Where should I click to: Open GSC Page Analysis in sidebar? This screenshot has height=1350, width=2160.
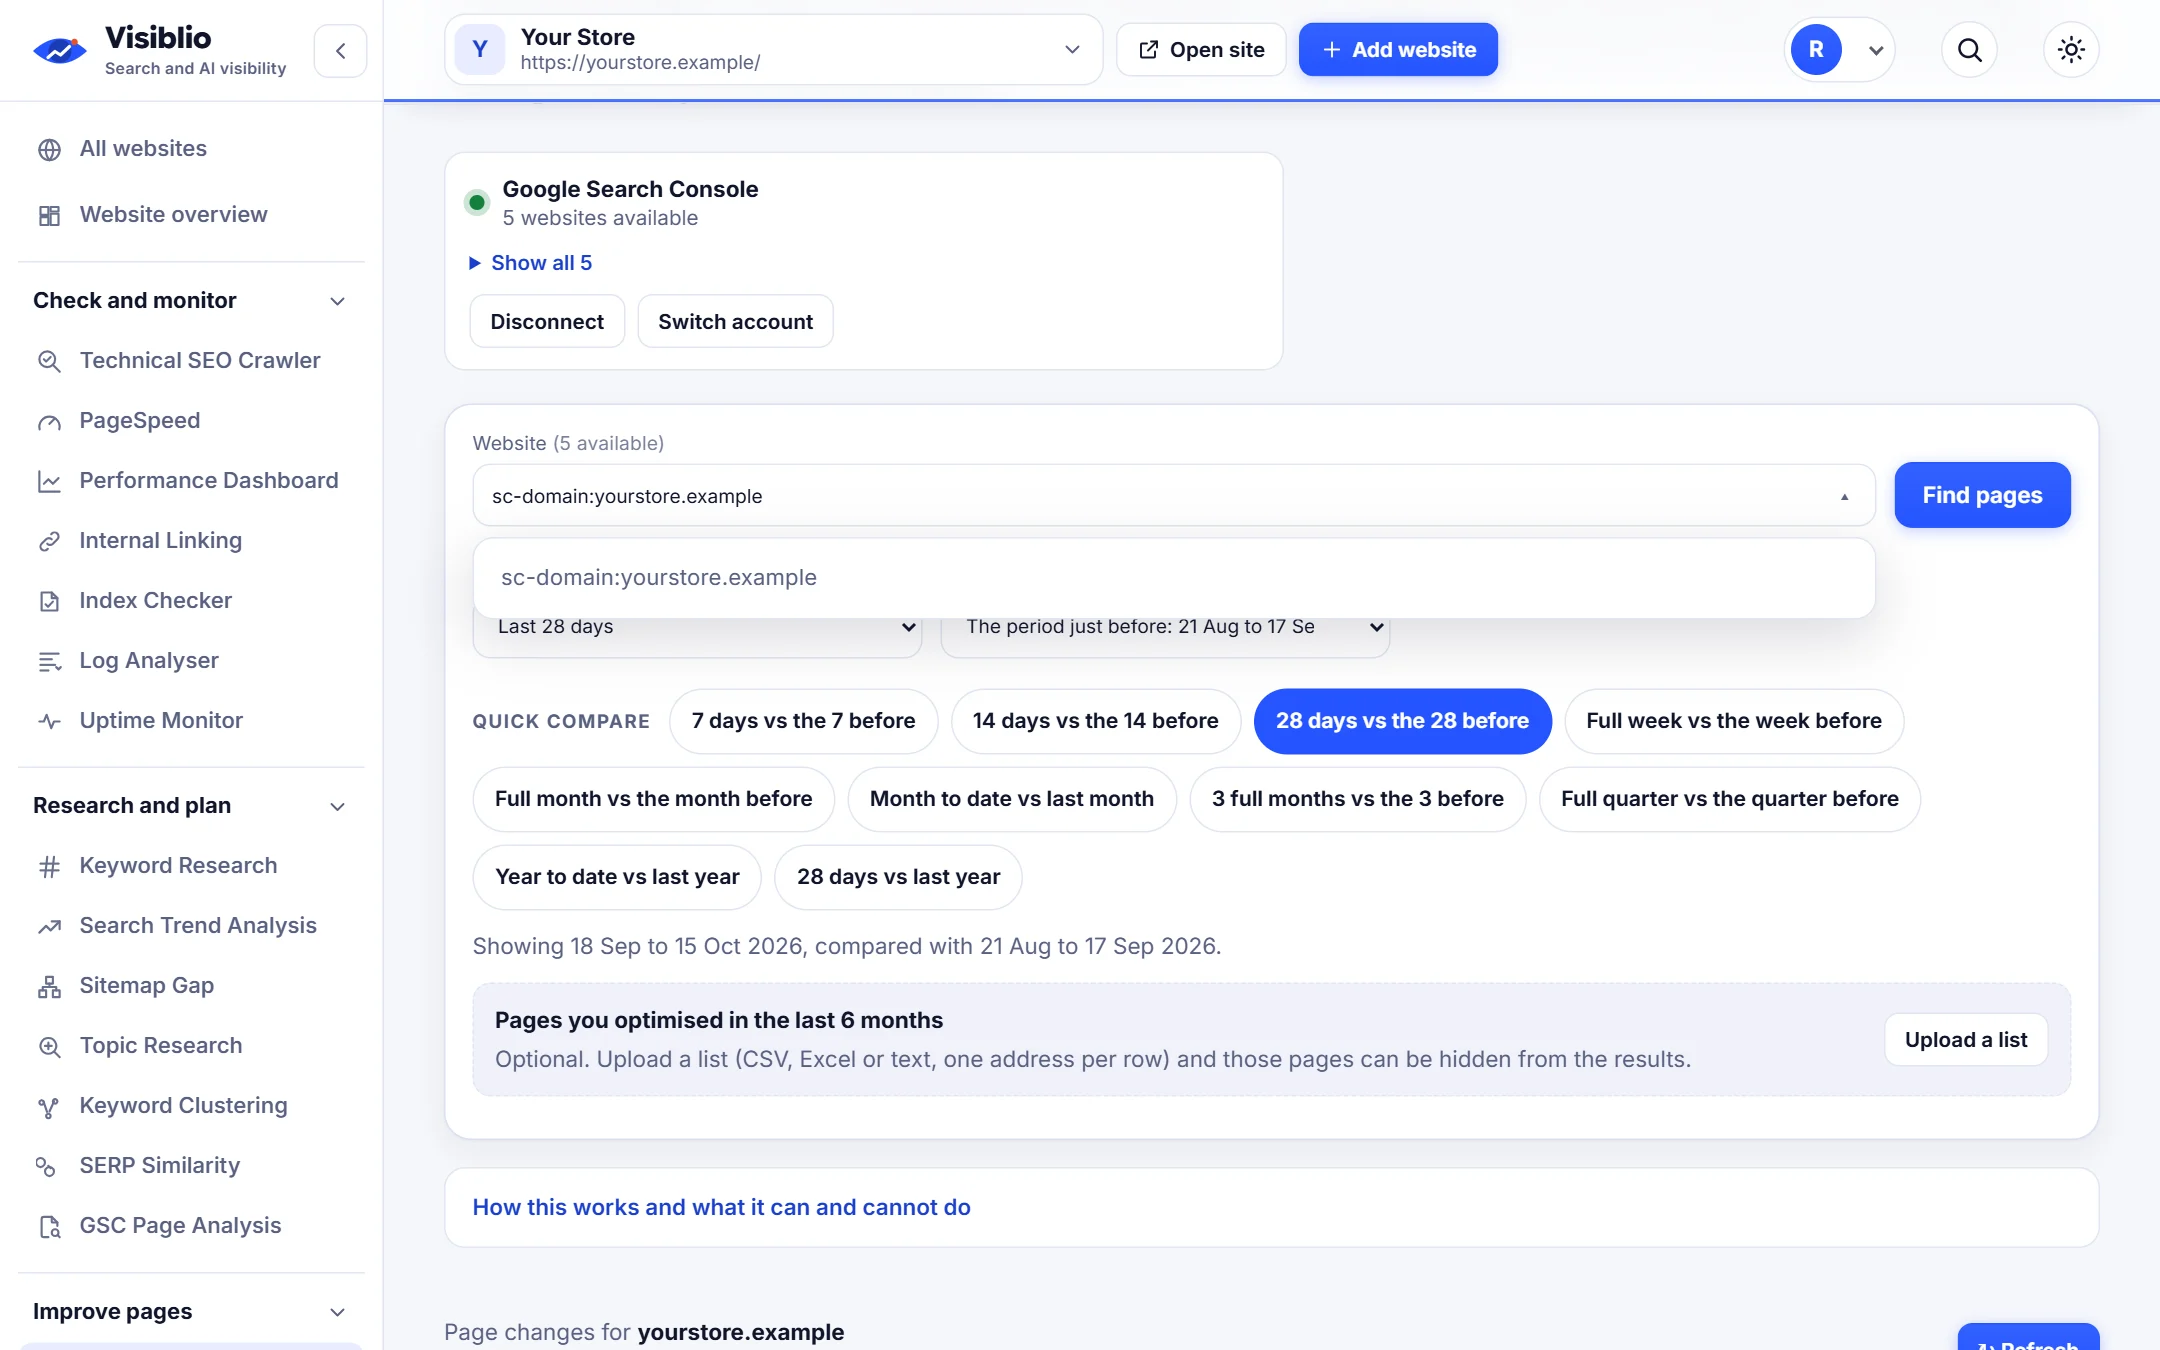point(180,1226)
